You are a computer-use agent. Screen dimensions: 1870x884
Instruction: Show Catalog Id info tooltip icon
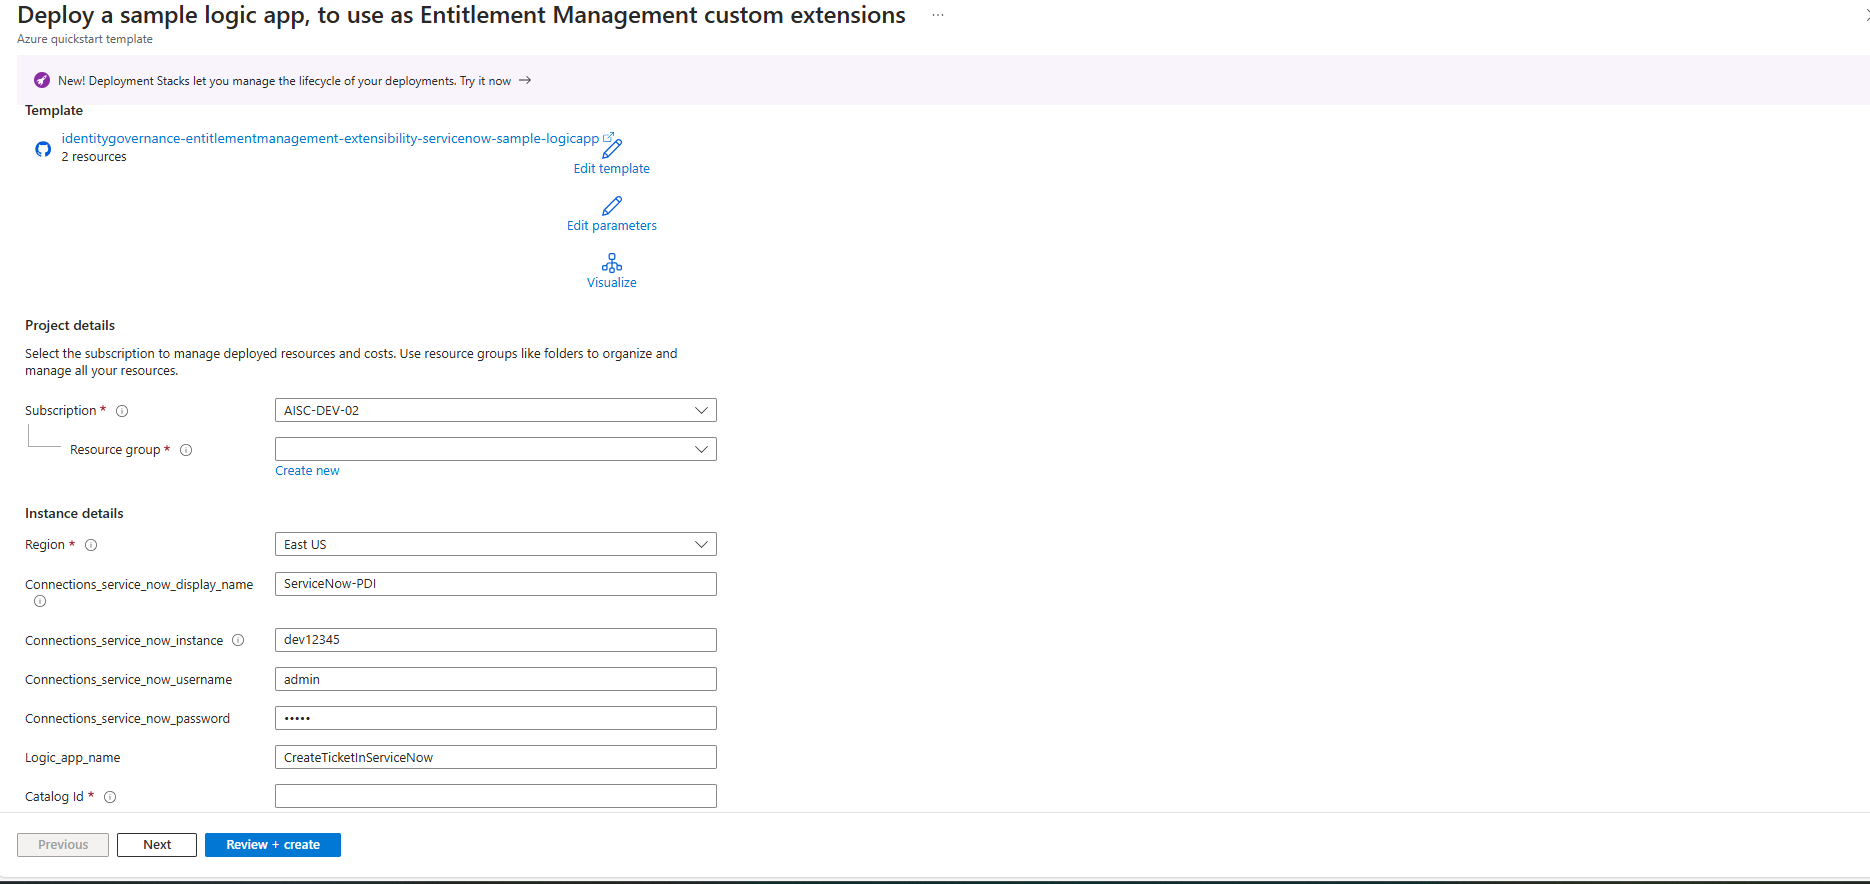110,797
